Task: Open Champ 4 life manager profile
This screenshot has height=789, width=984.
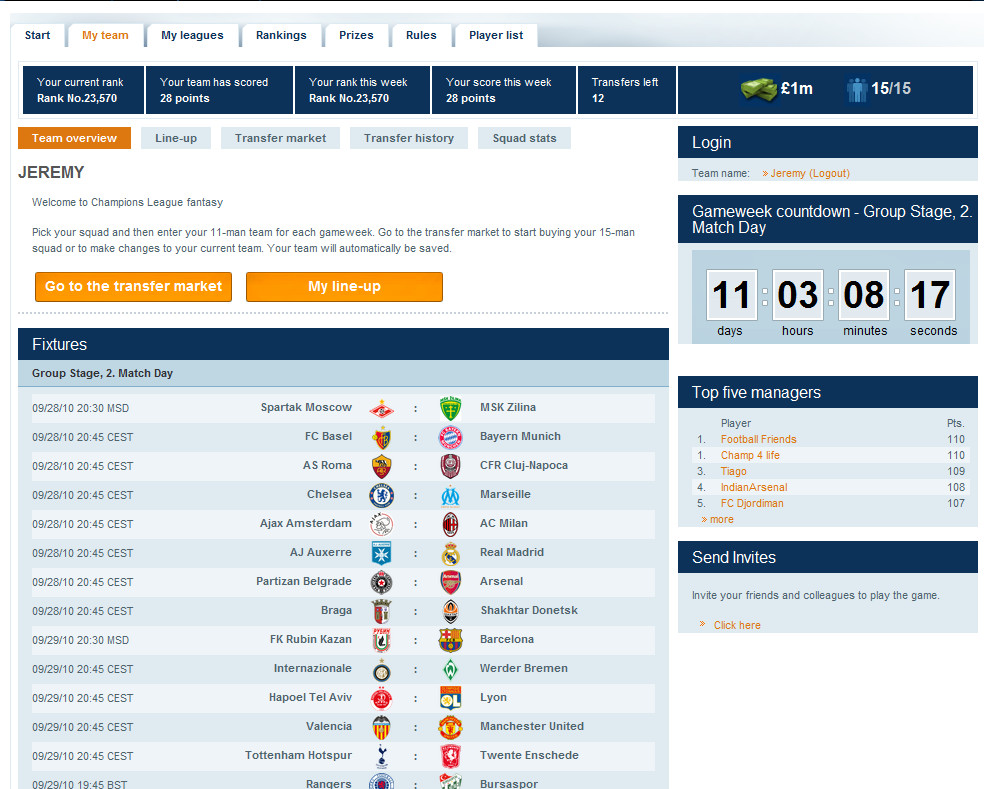Action: pyautogui.click(x=750, y=455)
